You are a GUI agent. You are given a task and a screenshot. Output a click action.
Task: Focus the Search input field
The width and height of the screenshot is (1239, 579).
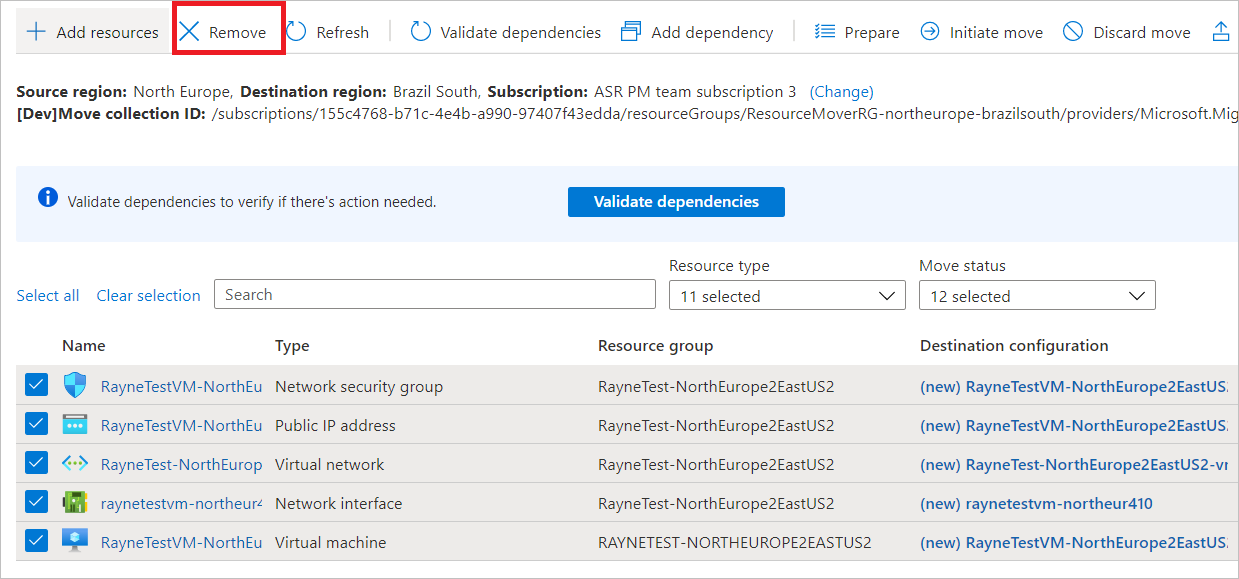tap(435, 295)
